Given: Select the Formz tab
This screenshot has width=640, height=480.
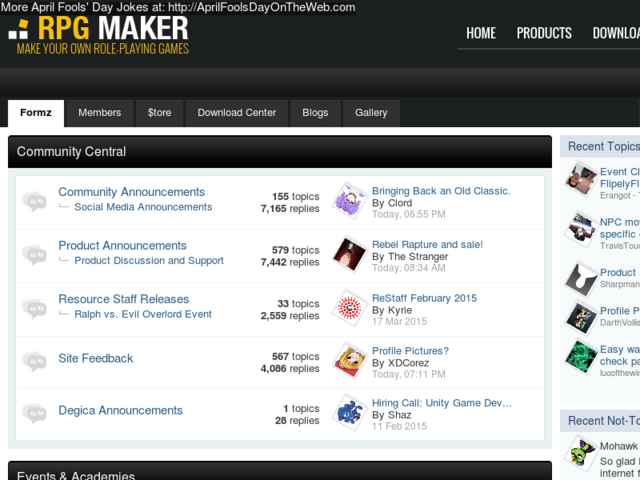Looking at the screenshot, I should [x=36, y=113].
